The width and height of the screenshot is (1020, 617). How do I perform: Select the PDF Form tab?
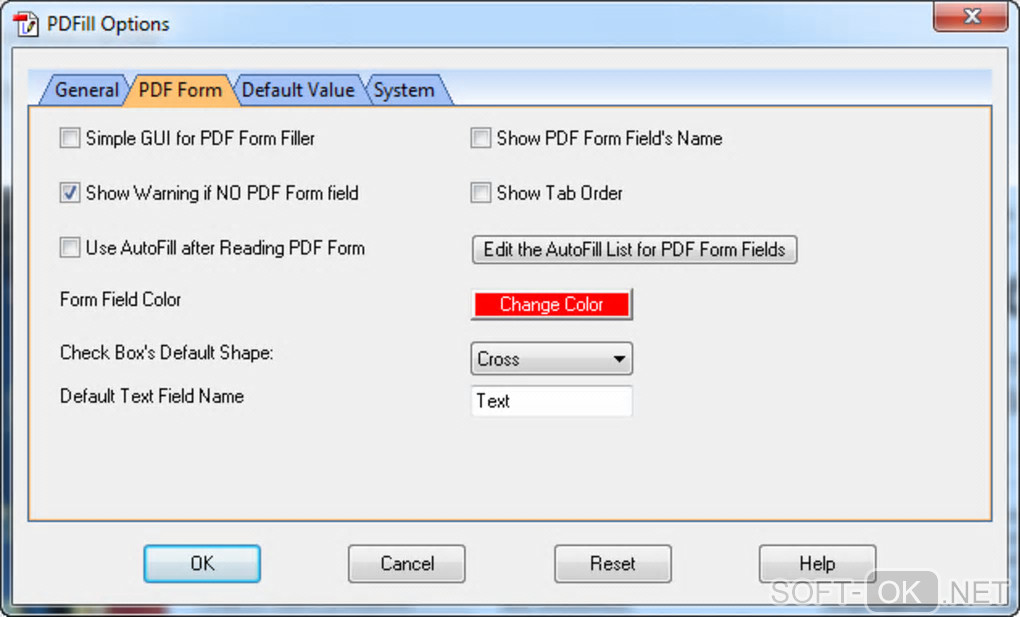[180, 90]
